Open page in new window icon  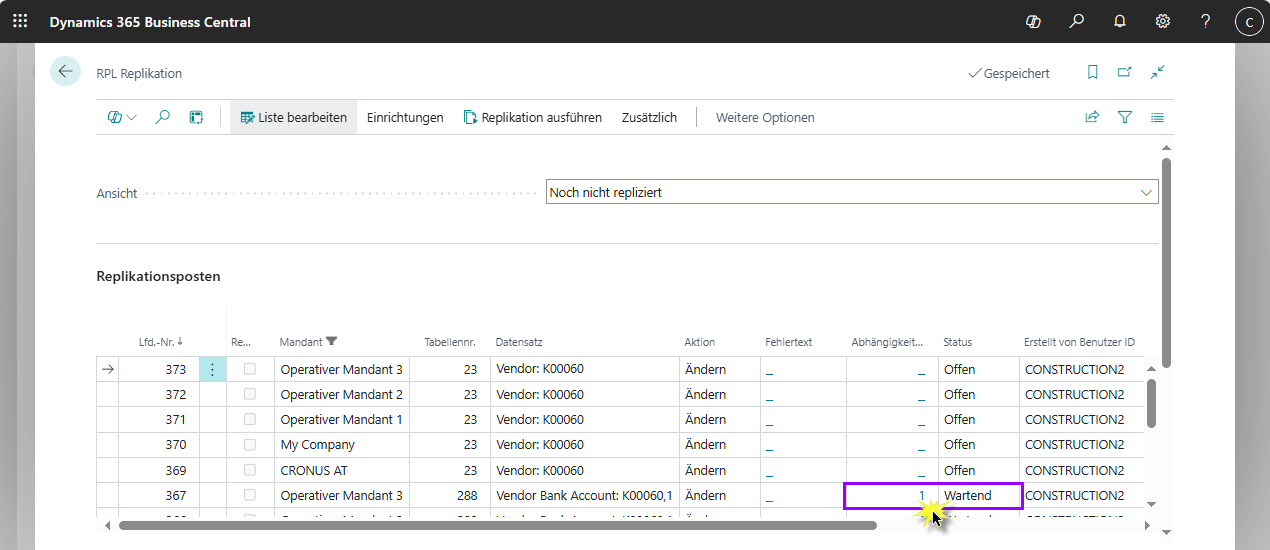coord(1124,72)
